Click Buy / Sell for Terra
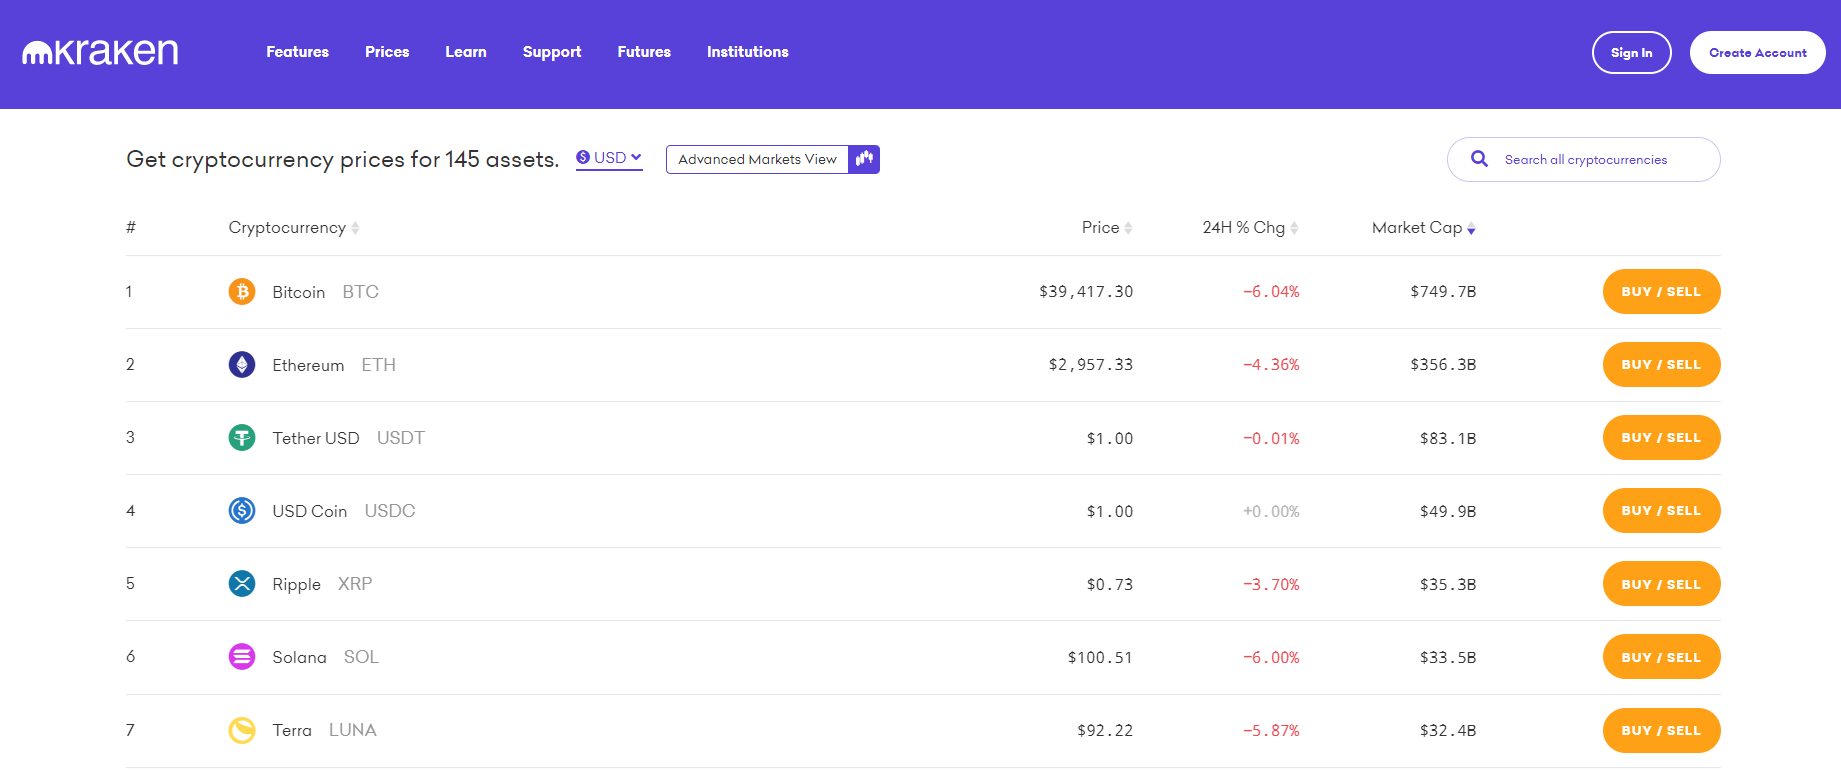The height and width of the screenshot is (784, 1841). click(1661, 730)
